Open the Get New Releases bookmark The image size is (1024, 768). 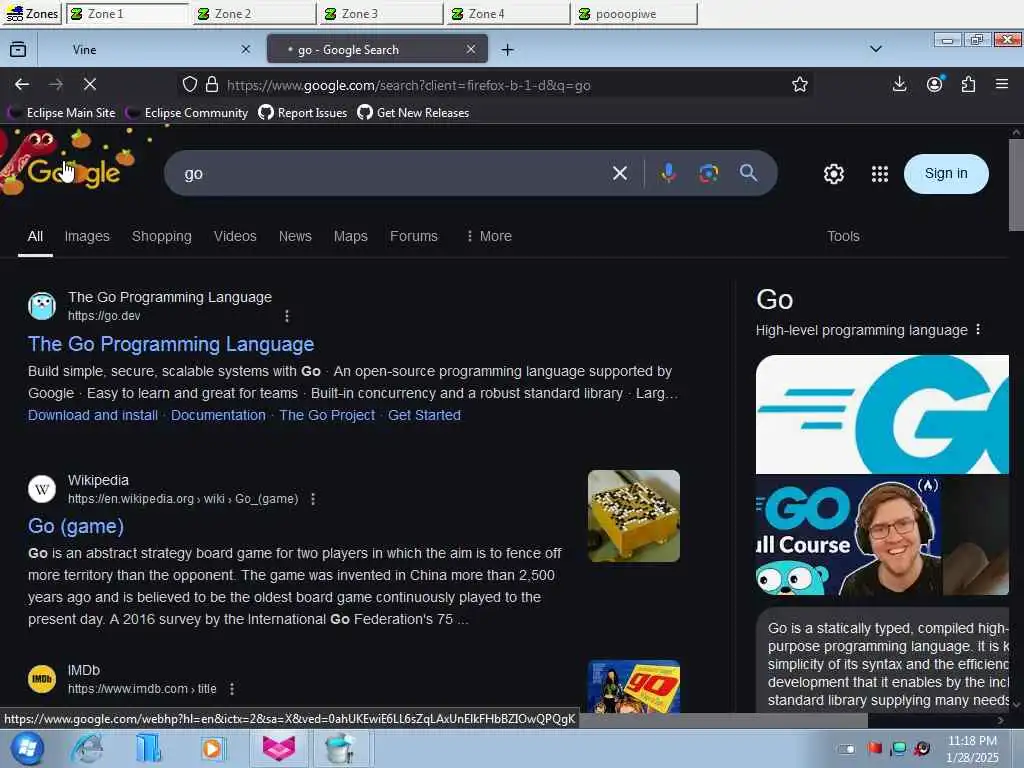(x=413, y=113)
